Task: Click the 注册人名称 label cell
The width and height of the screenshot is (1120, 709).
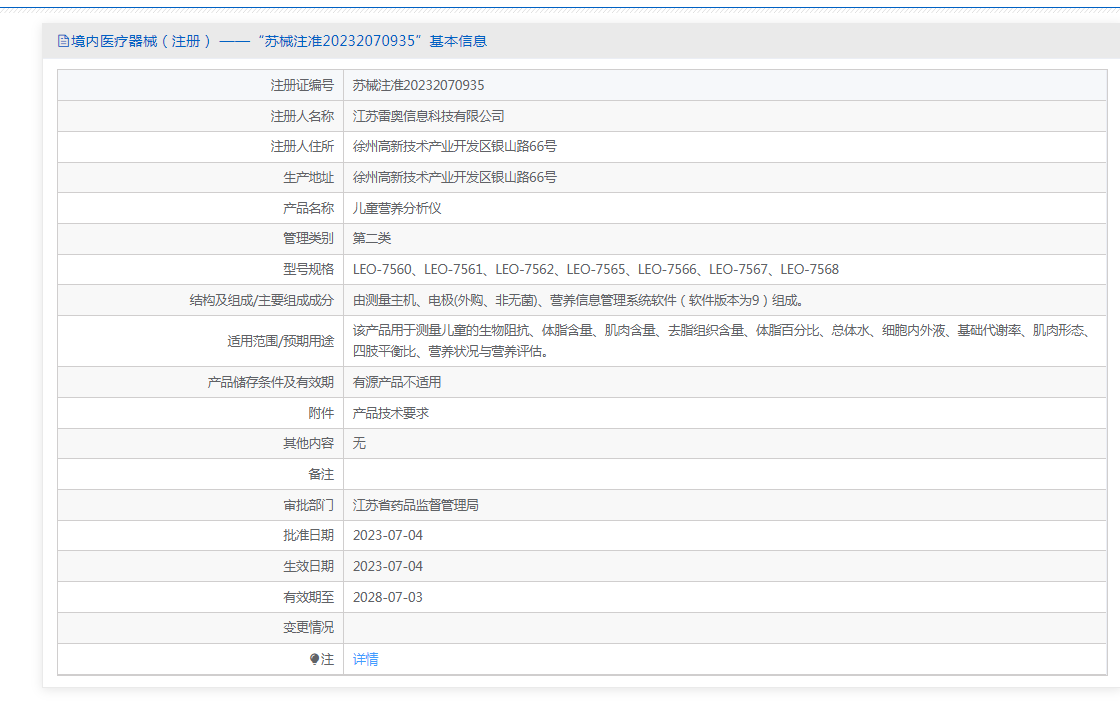Action: pos(201,116)
